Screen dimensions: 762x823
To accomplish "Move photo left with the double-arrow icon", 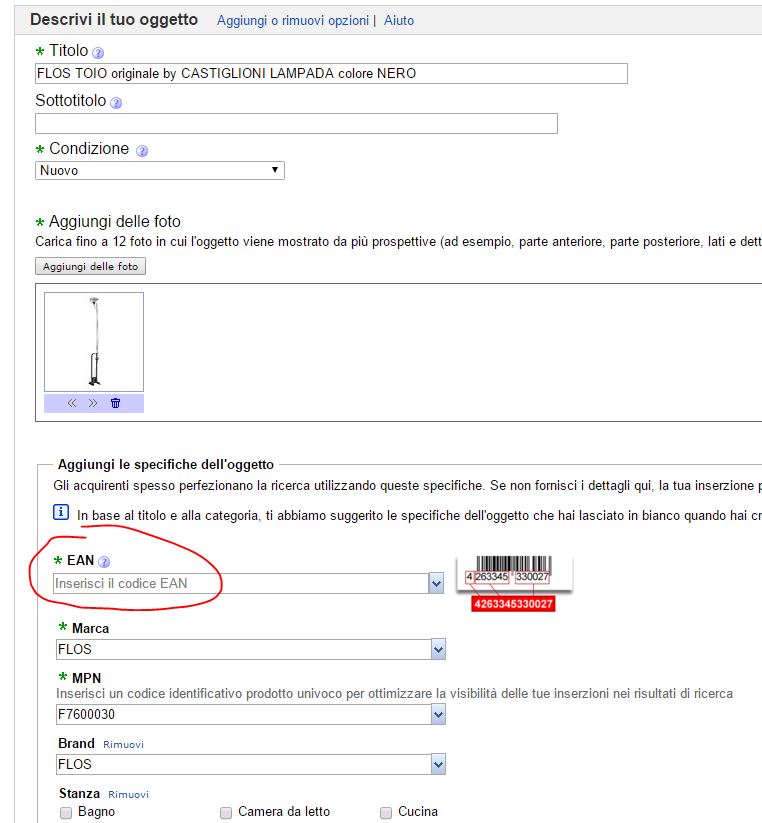I will click(x=72, y=403).
